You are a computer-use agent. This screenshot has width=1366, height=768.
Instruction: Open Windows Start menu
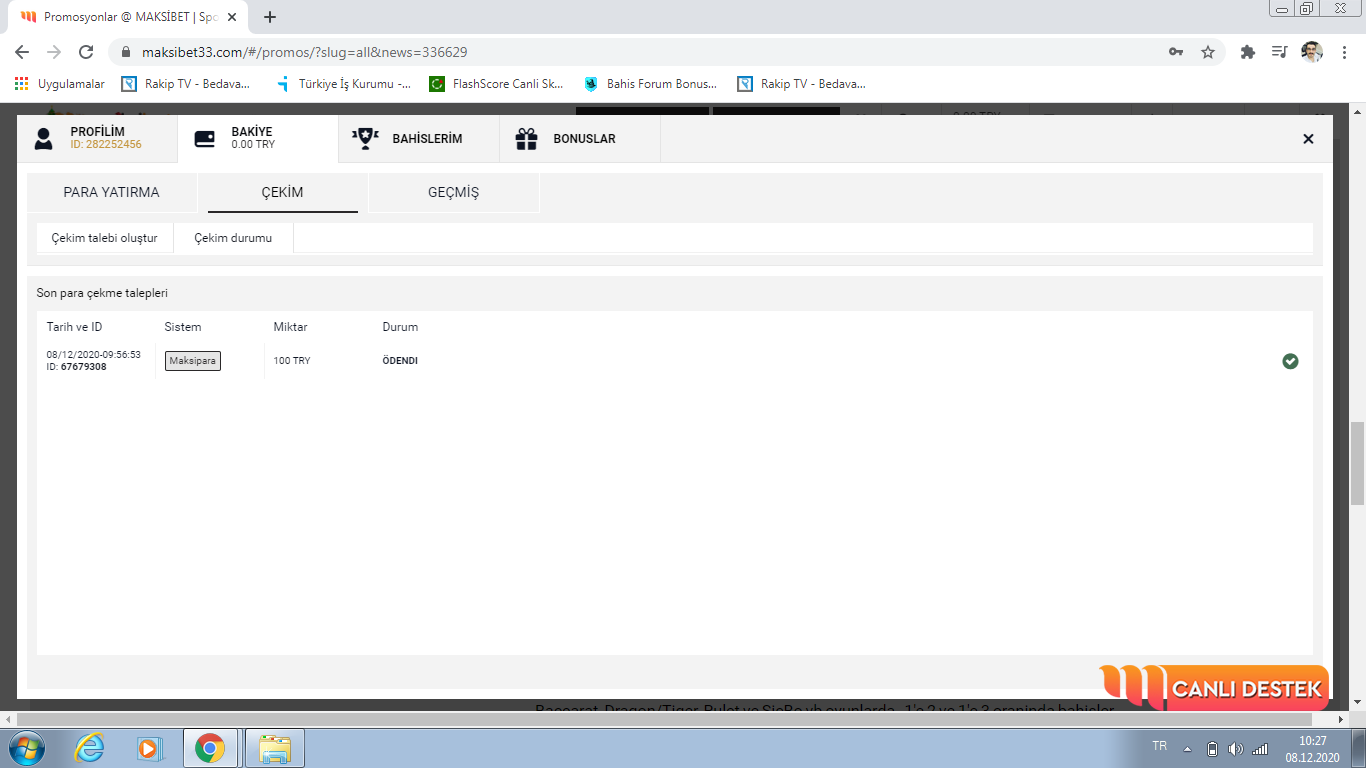[26, 748]
